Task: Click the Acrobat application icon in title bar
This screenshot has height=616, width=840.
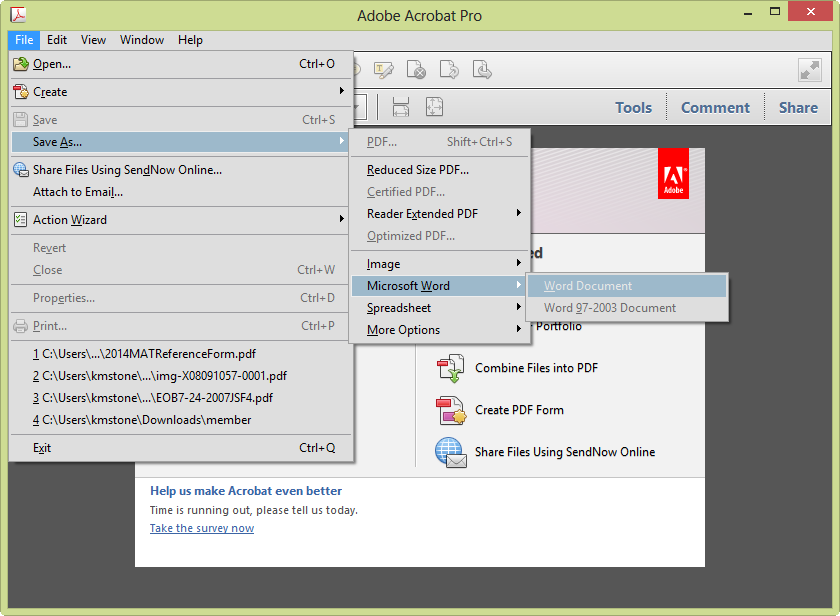Action: 19,14
